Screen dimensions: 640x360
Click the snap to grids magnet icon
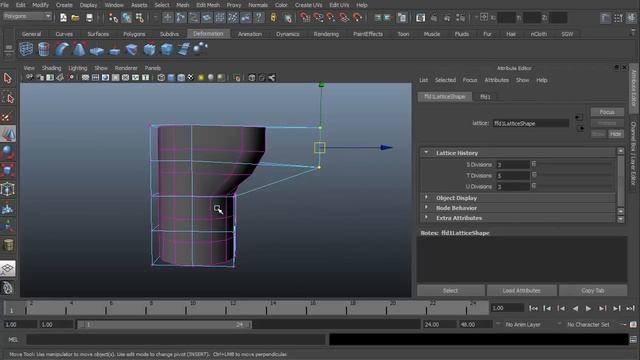pos(305,18)
